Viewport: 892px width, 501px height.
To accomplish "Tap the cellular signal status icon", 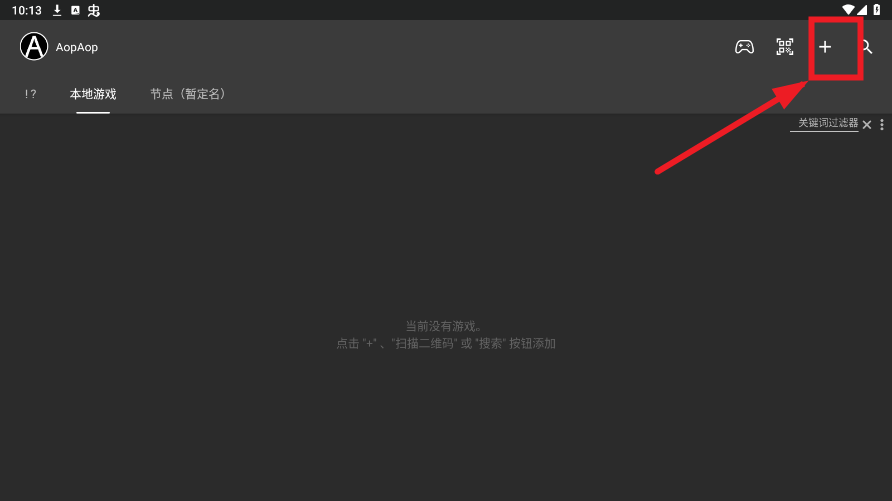I will click(862, 10).
